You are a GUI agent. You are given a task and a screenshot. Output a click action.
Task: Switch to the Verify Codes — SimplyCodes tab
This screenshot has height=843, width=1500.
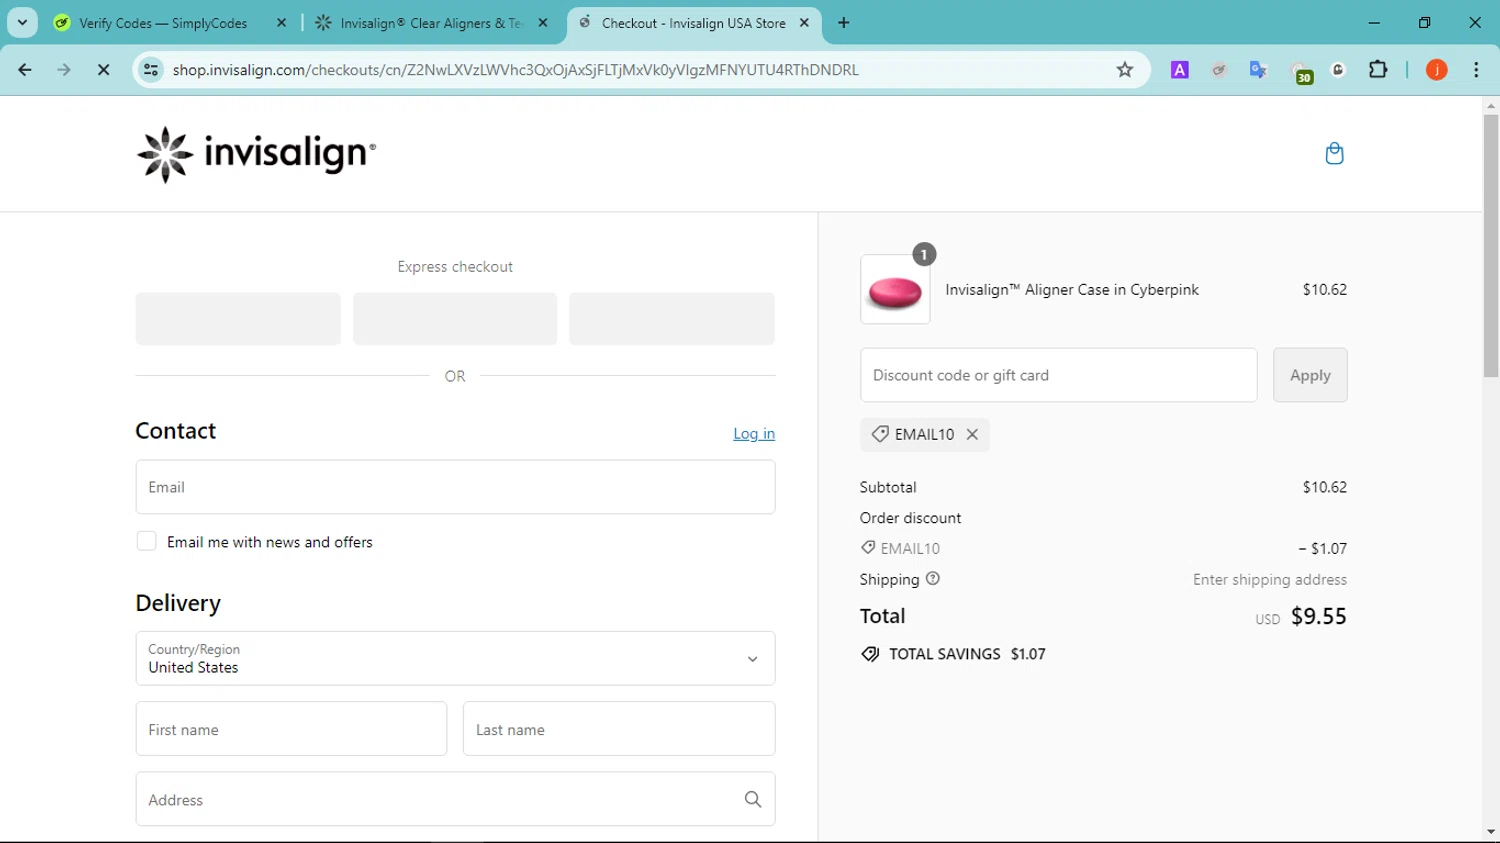[163, 23]
